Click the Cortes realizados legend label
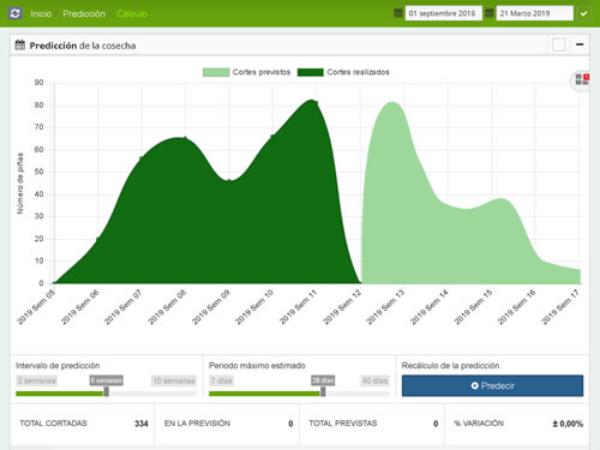600x450 pixels. pos(358,72)
